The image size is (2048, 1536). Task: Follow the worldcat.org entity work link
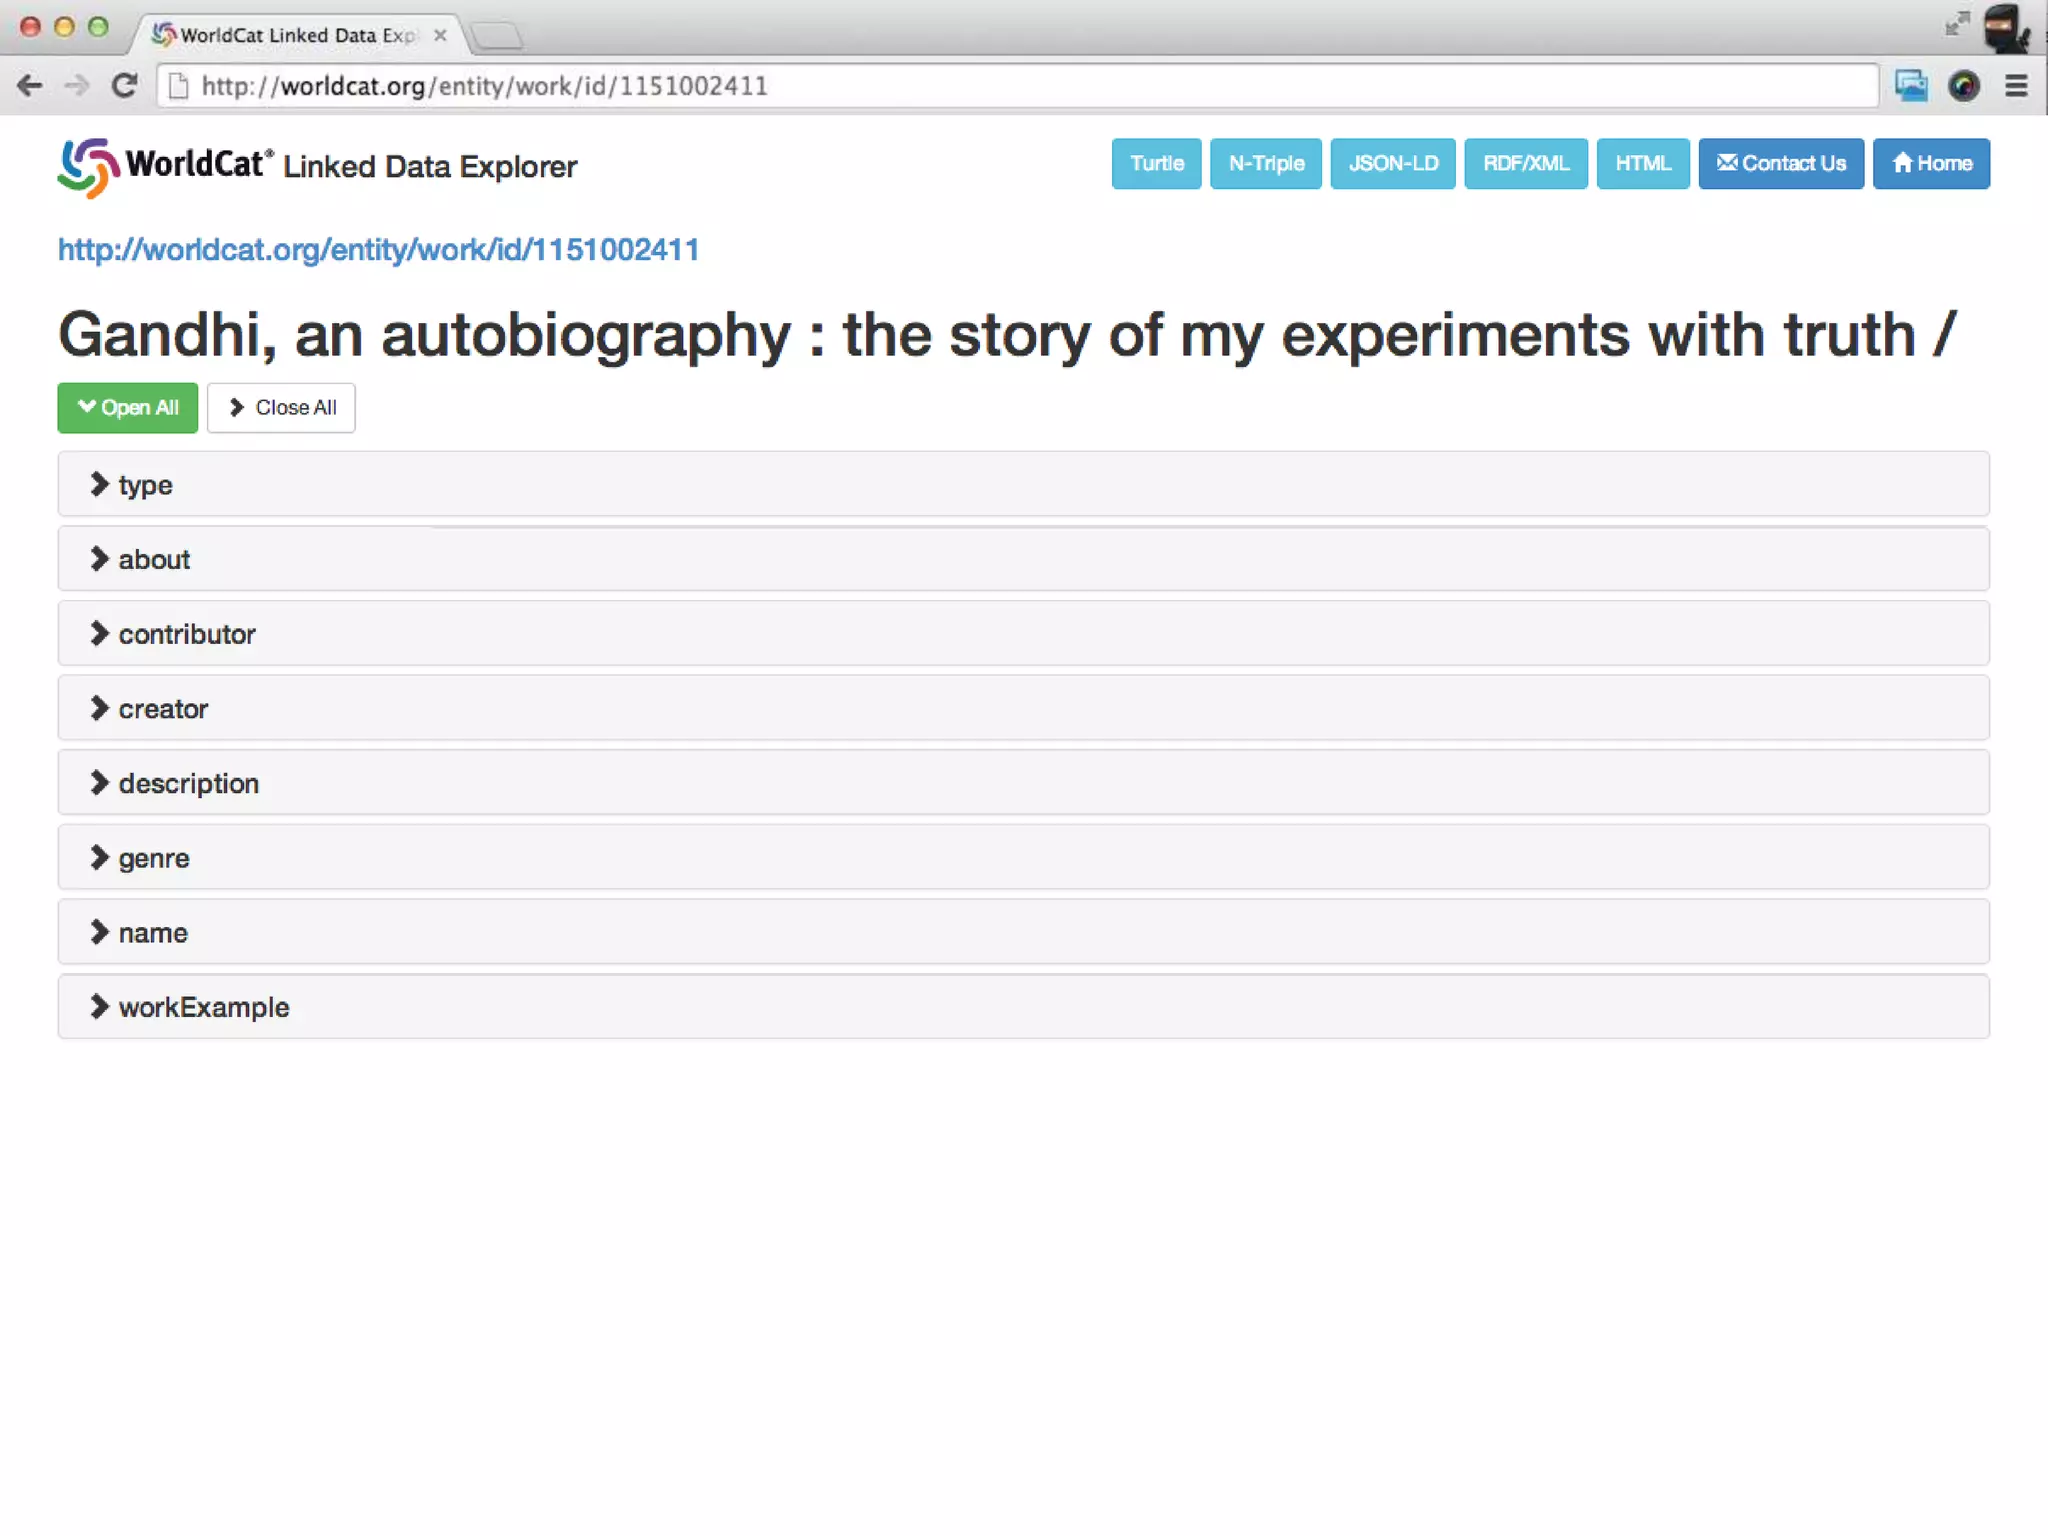point(378,250)
